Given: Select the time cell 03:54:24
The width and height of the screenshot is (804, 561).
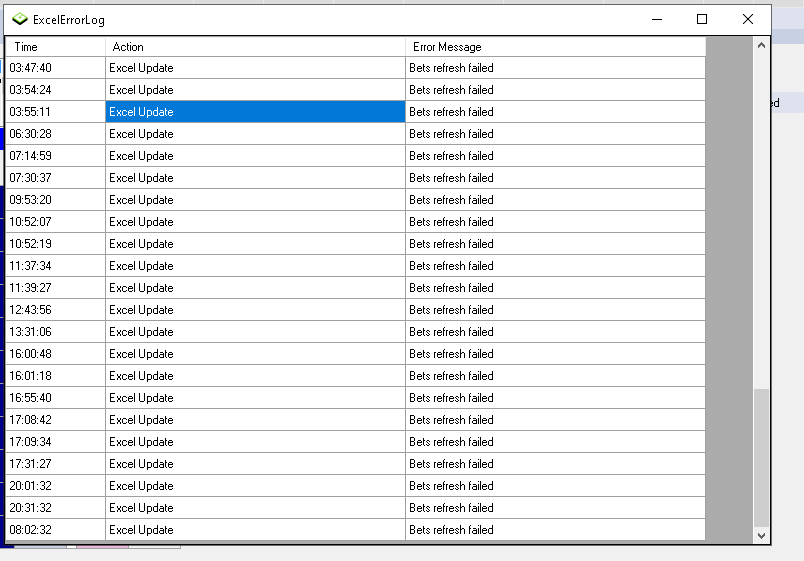Looking at the screenshot, I should coord(55,90).
